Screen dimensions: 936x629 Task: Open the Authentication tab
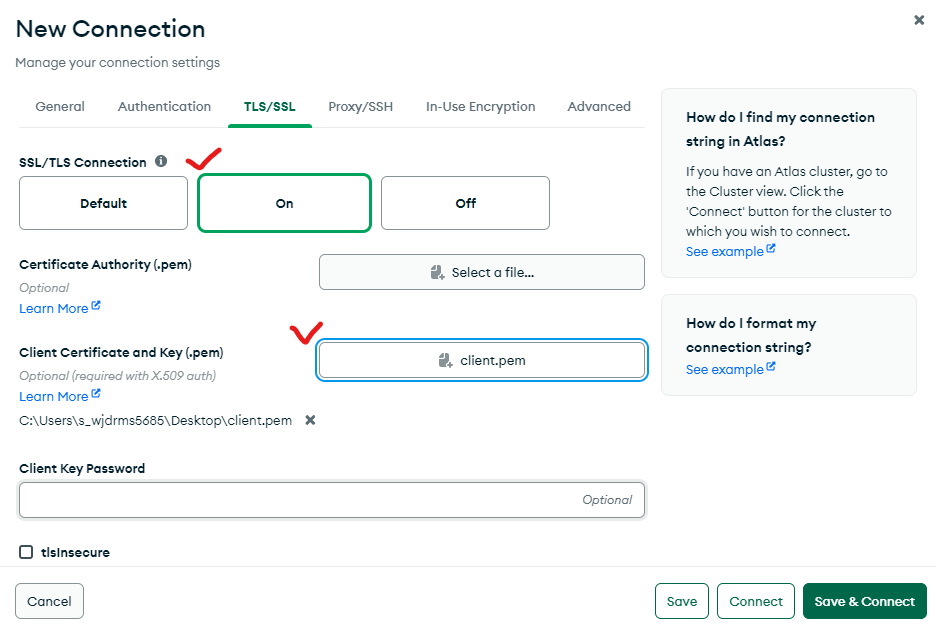click(x=164, y=107)
